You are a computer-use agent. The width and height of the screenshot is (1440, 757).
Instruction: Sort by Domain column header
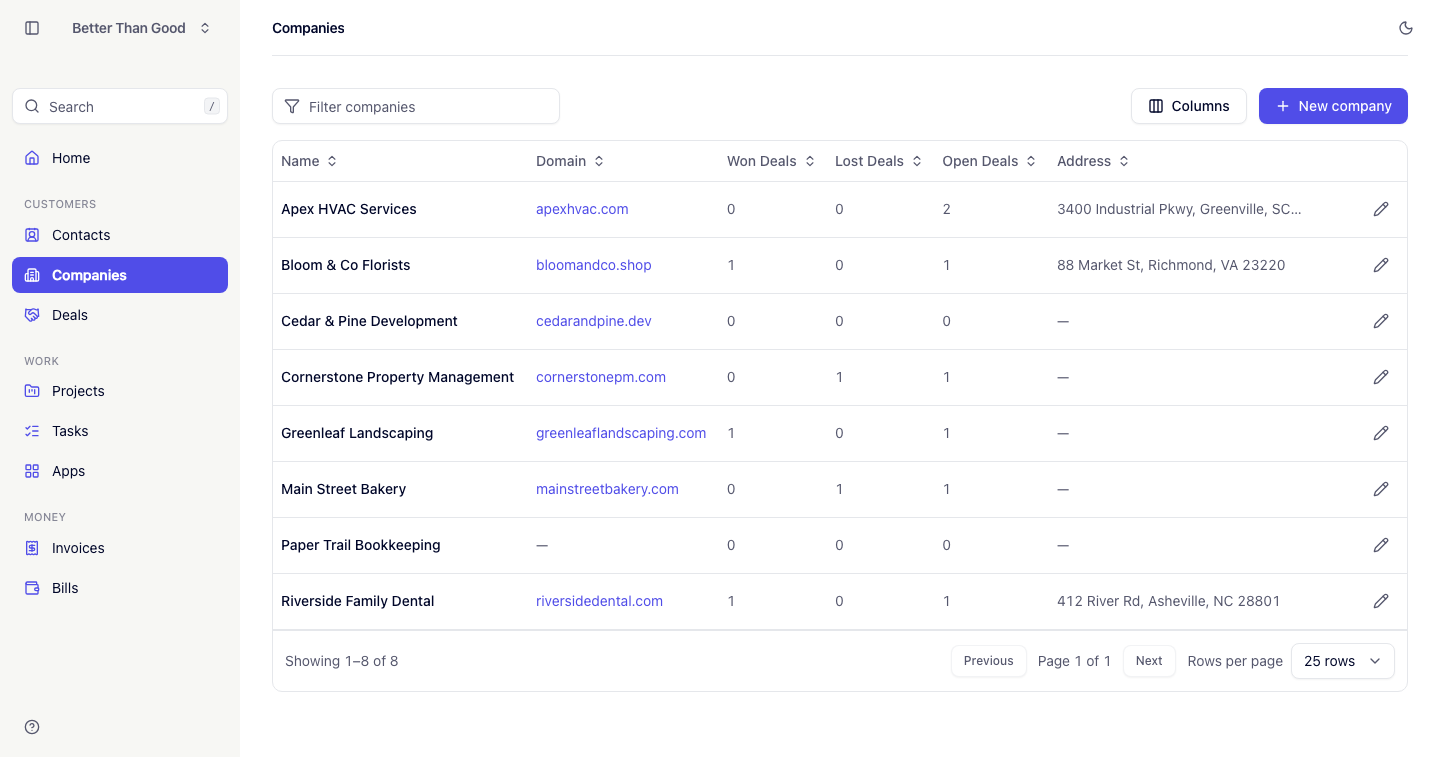(x=570, y=161)
